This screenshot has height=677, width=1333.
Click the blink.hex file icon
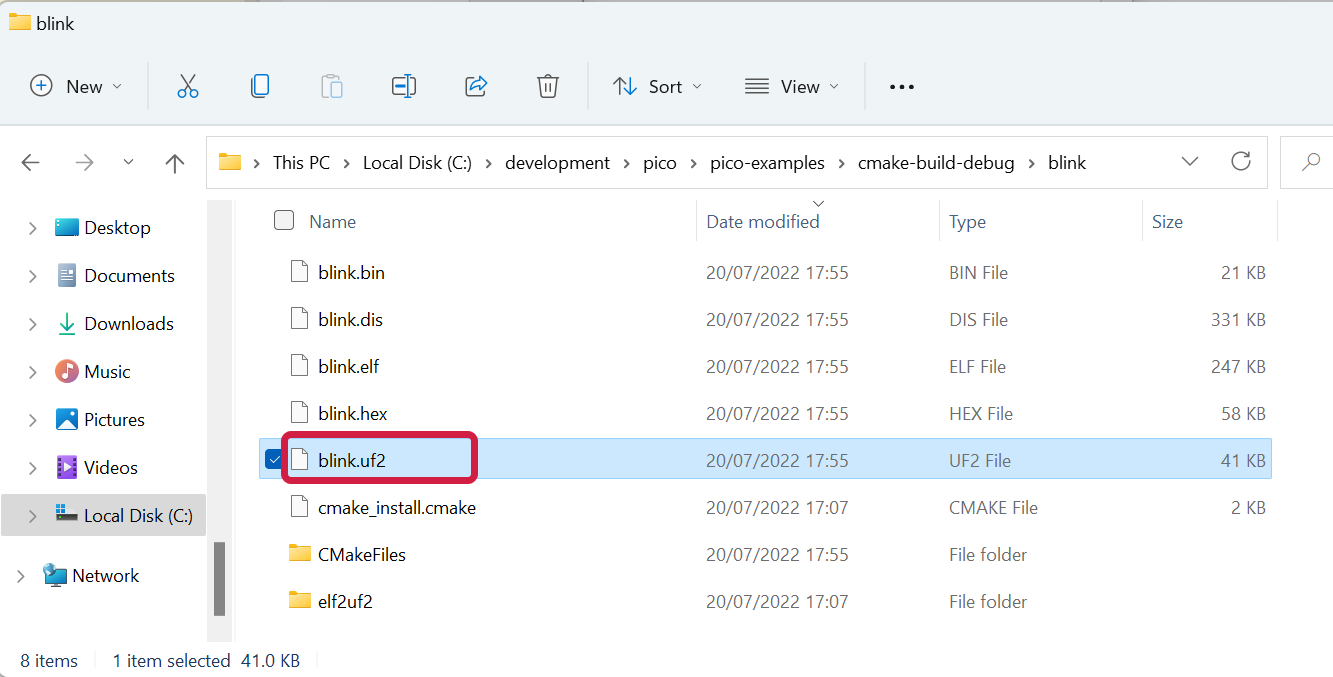pyautogui.click(x=299, y=413)
